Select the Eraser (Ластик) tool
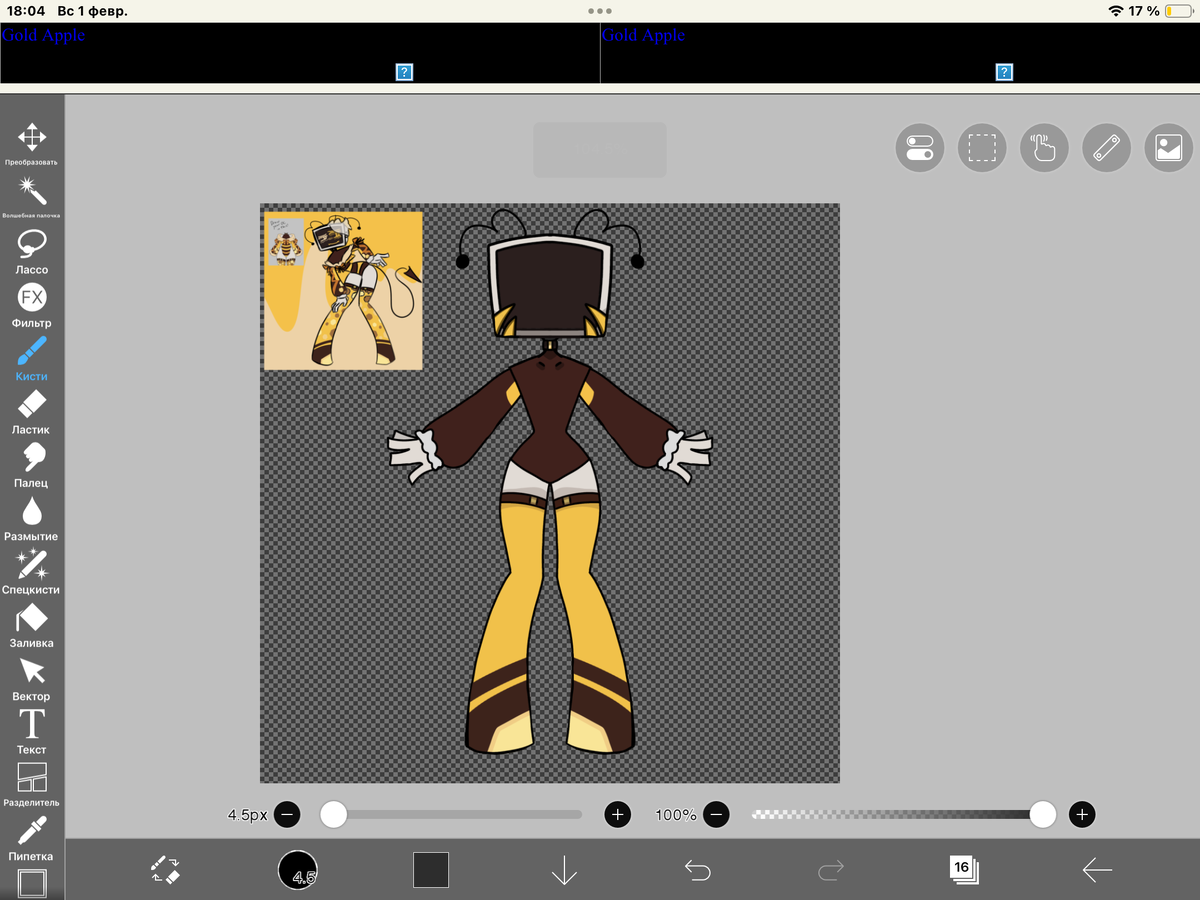This screenshot has width=1200, height=900. 32,411
